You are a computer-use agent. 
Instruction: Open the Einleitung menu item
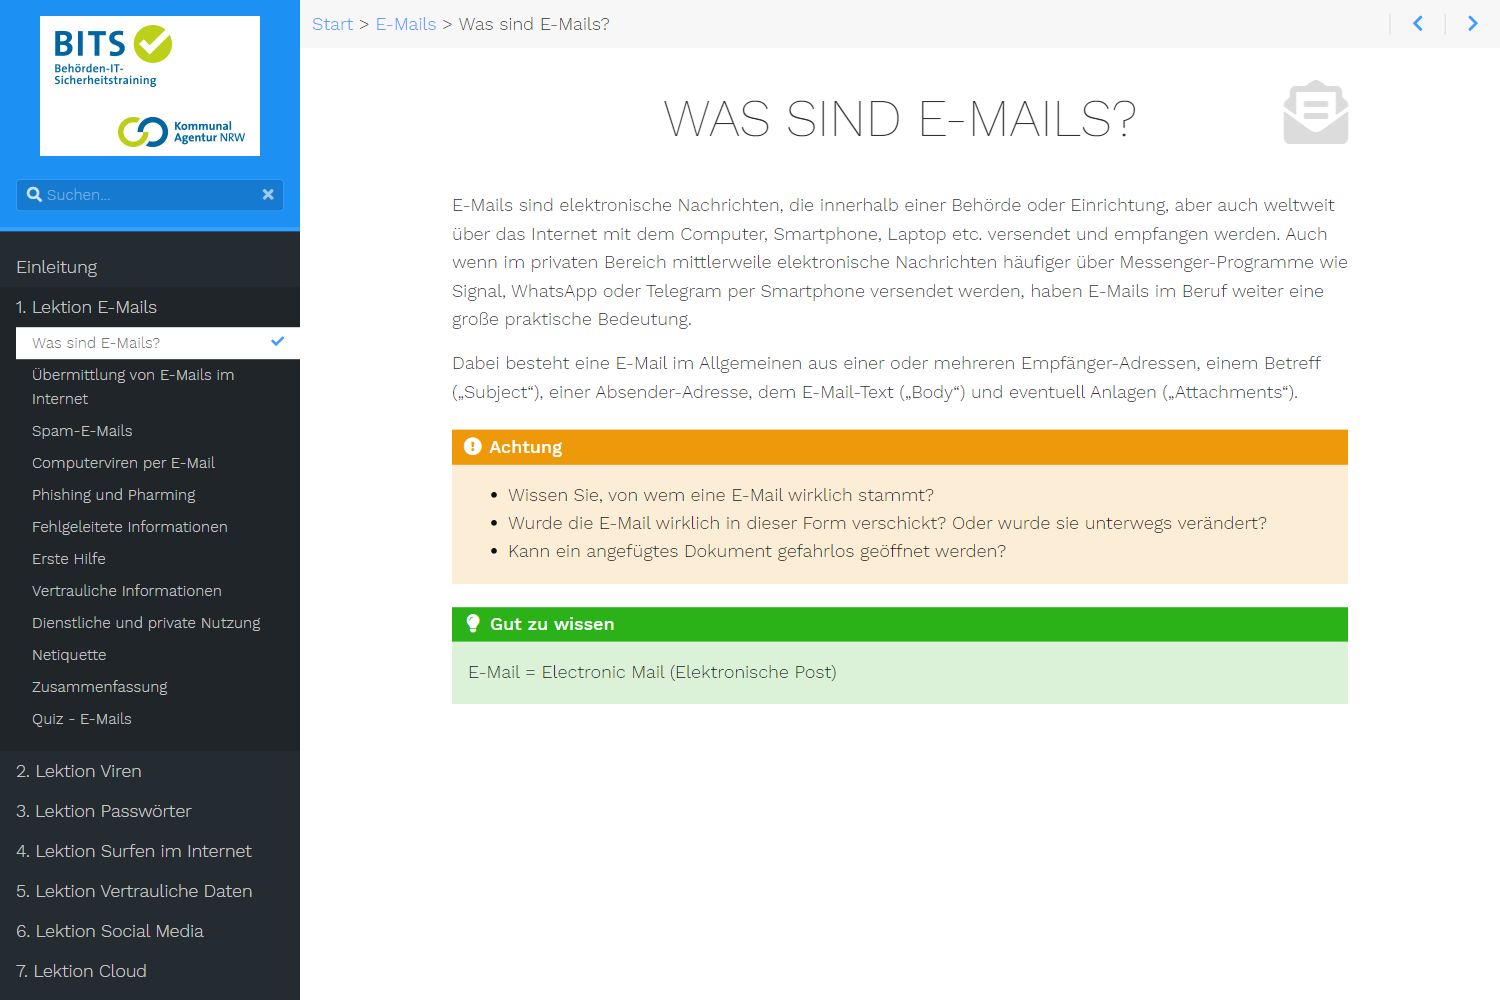[57, 267]
